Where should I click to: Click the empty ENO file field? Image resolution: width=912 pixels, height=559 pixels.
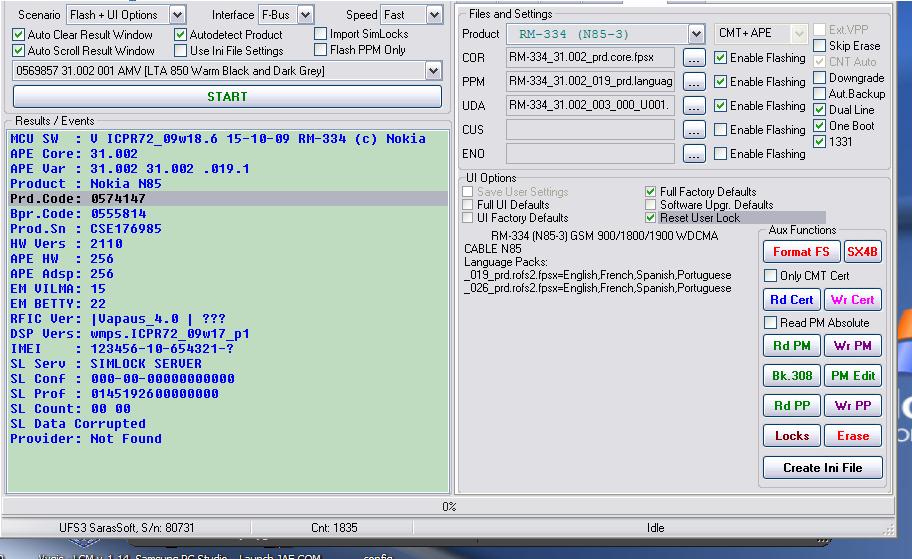point(590,154)
